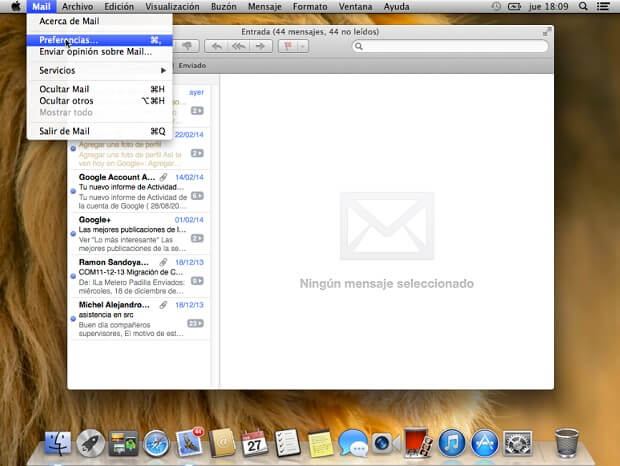The image size is (620, 466).
Task: Expand thread badge on the ayer message
Action: (197, 111)
